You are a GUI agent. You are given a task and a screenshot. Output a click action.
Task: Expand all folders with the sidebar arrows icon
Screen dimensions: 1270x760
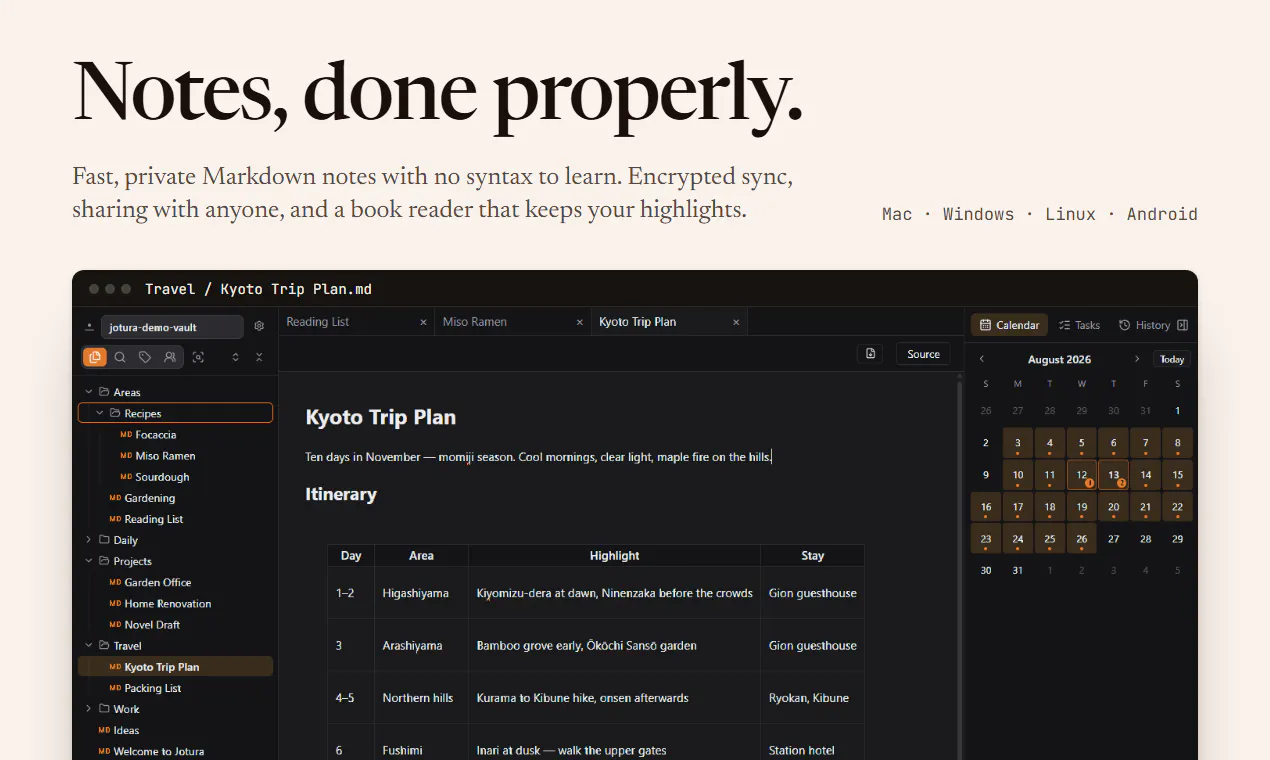[236, 357]
